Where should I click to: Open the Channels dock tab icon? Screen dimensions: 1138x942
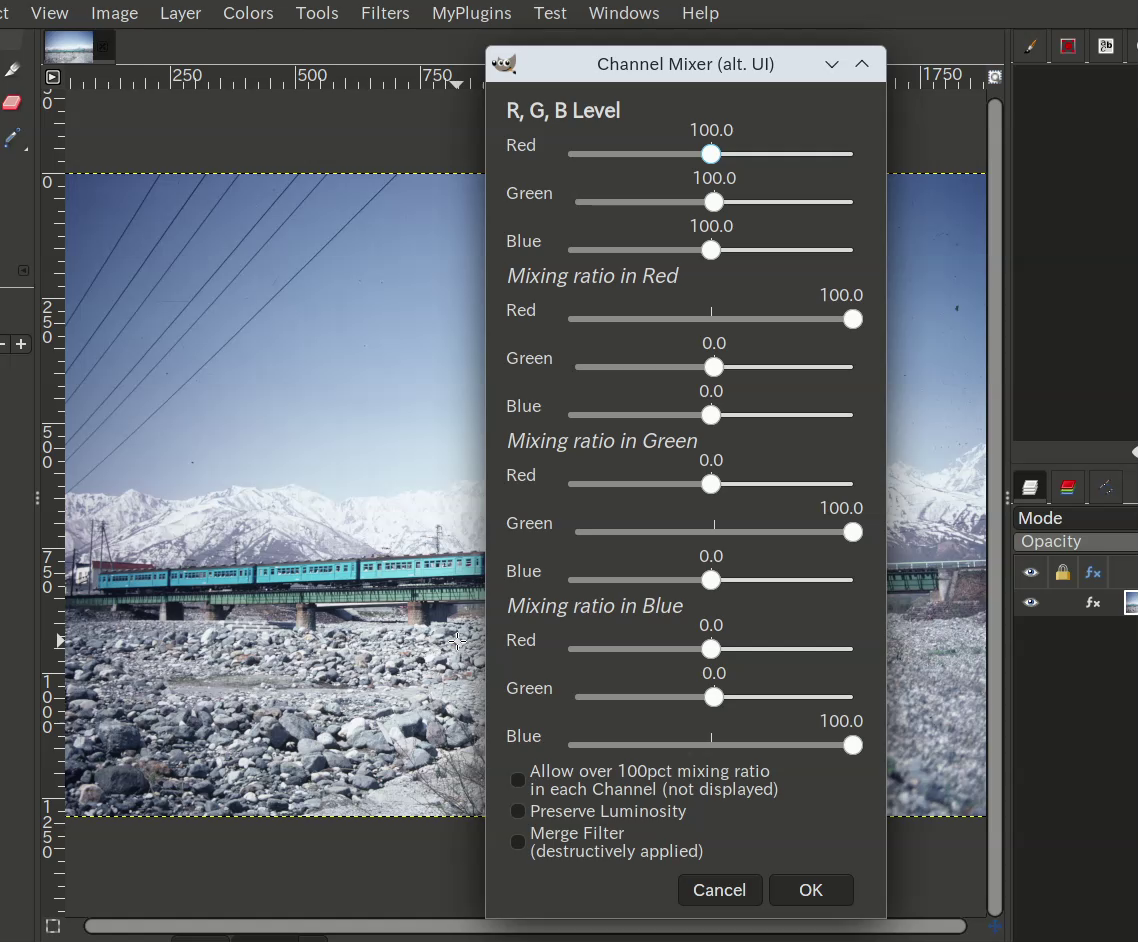tap(1068, 487)
